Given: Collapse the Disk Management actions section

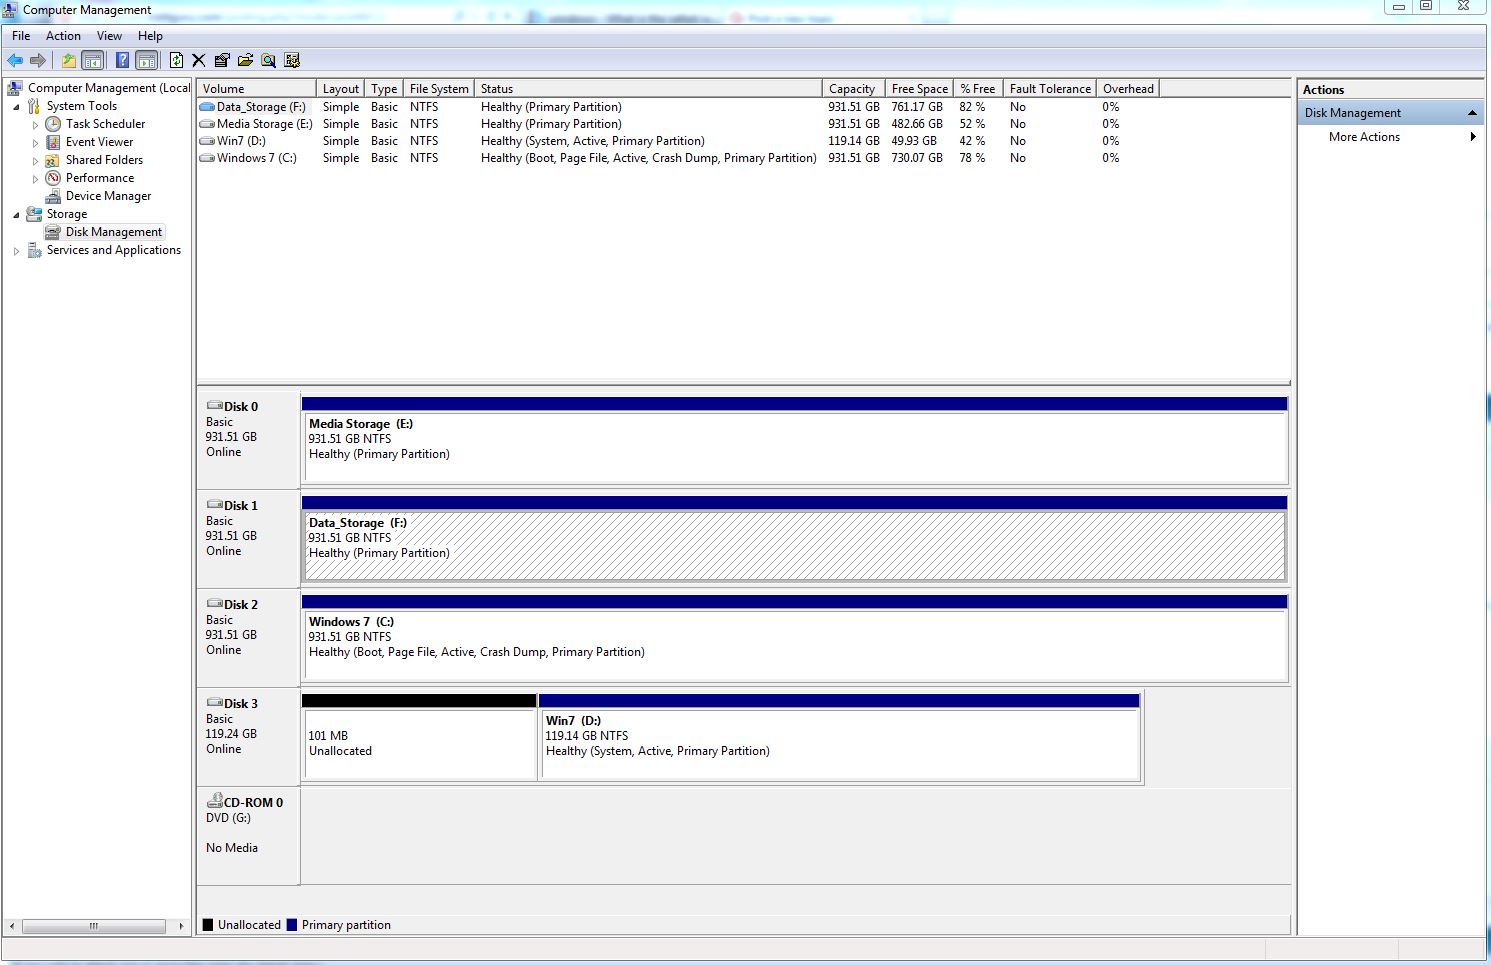Looking at the screenshot, I should [1472, 113].
